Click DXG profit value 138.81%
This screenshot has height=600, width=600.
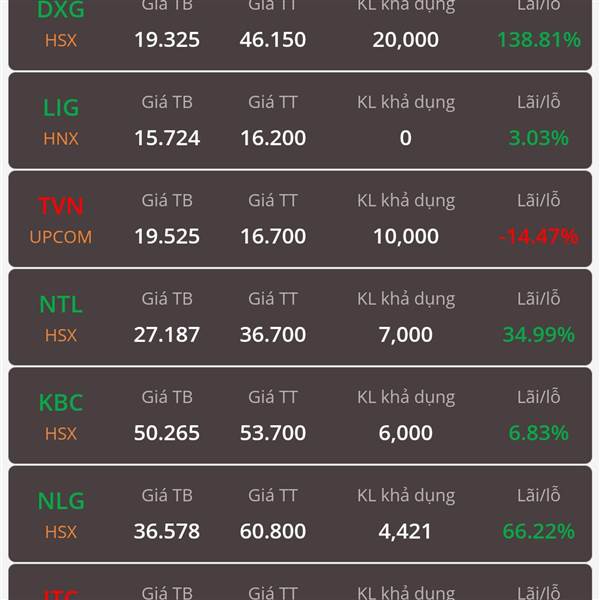[539, 40]
